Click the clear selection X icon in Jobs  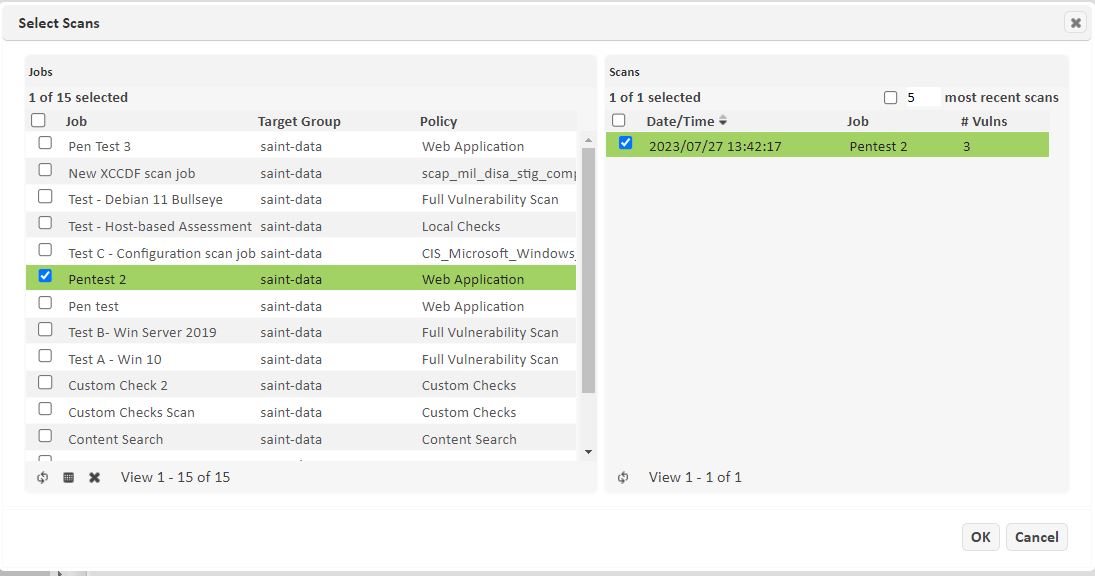click(x=94, y=478)
